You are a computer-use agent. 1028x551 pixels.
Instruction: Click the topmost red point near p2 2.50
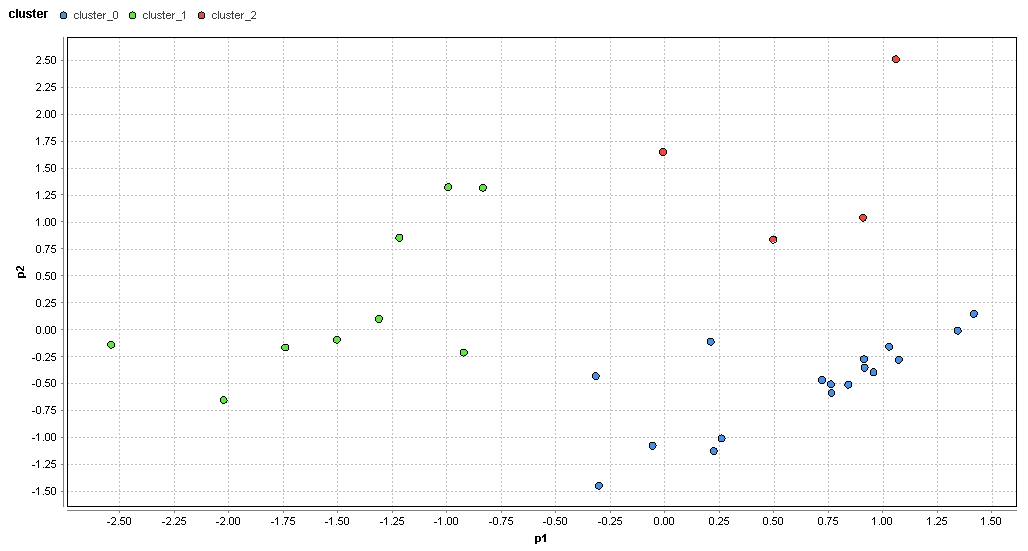pyautogui.click(x=896, y=60)
